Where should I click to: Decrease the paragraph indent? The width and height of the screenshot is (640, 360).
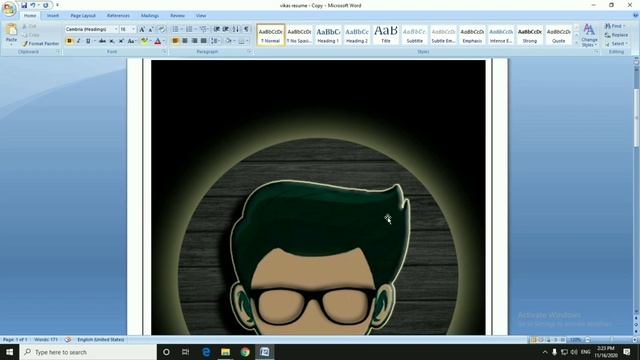pos(217,29)
